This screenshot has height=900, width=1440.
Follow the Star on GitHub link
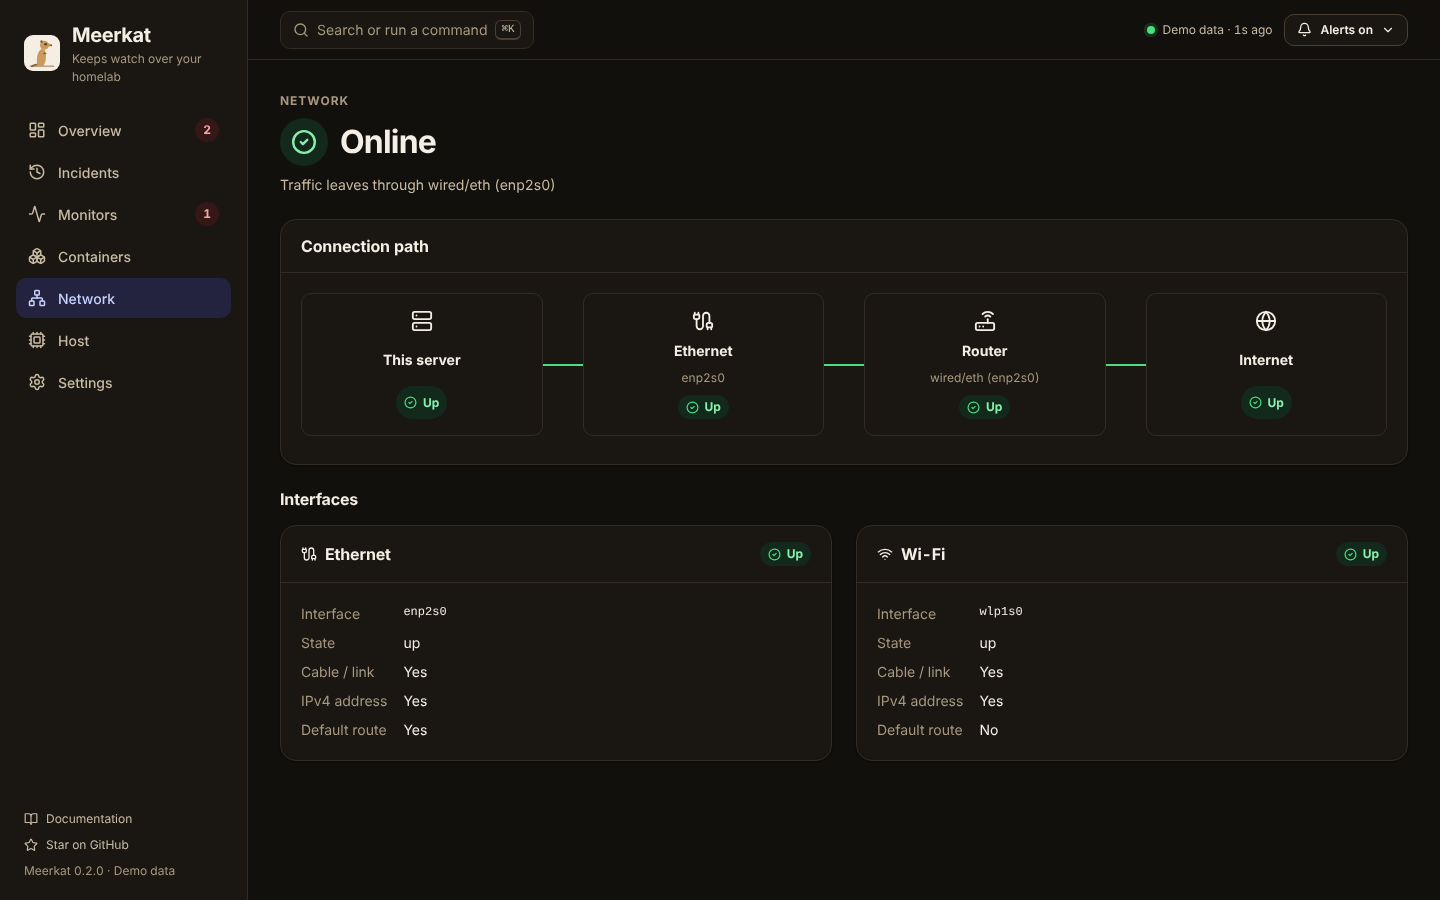coord(76,845)
